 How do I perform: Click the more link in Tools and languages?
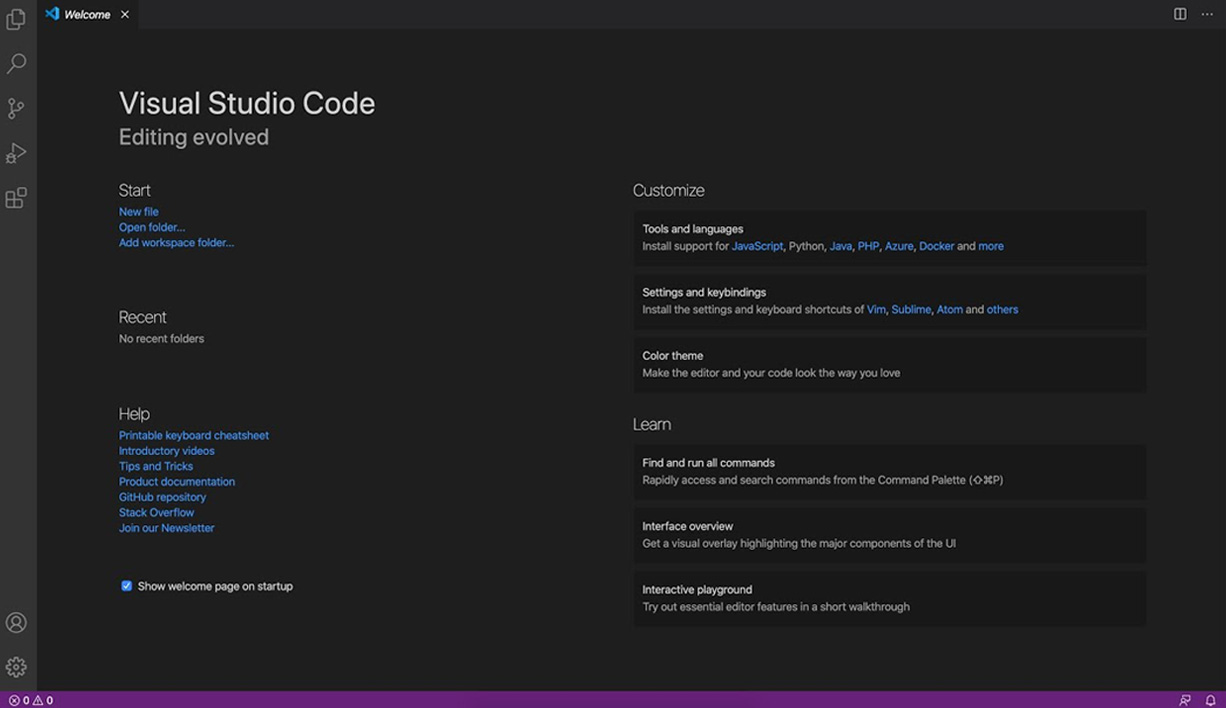click(x=991, y=246)
